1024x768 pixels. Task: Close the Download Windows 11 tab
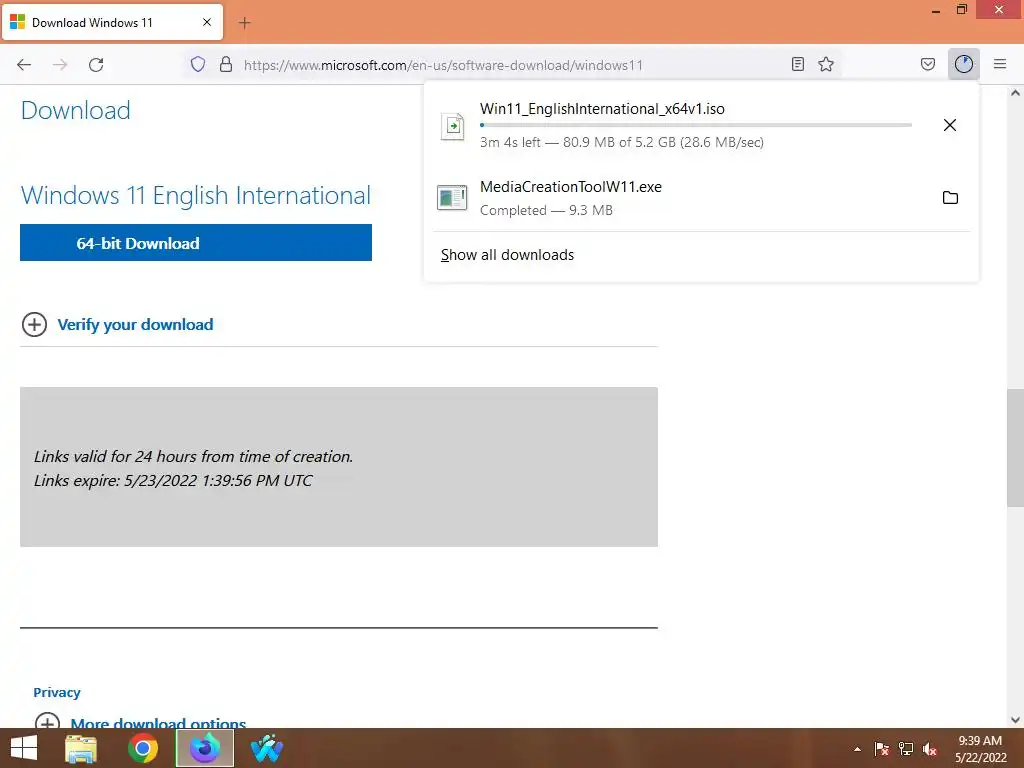tap(207, 22)
